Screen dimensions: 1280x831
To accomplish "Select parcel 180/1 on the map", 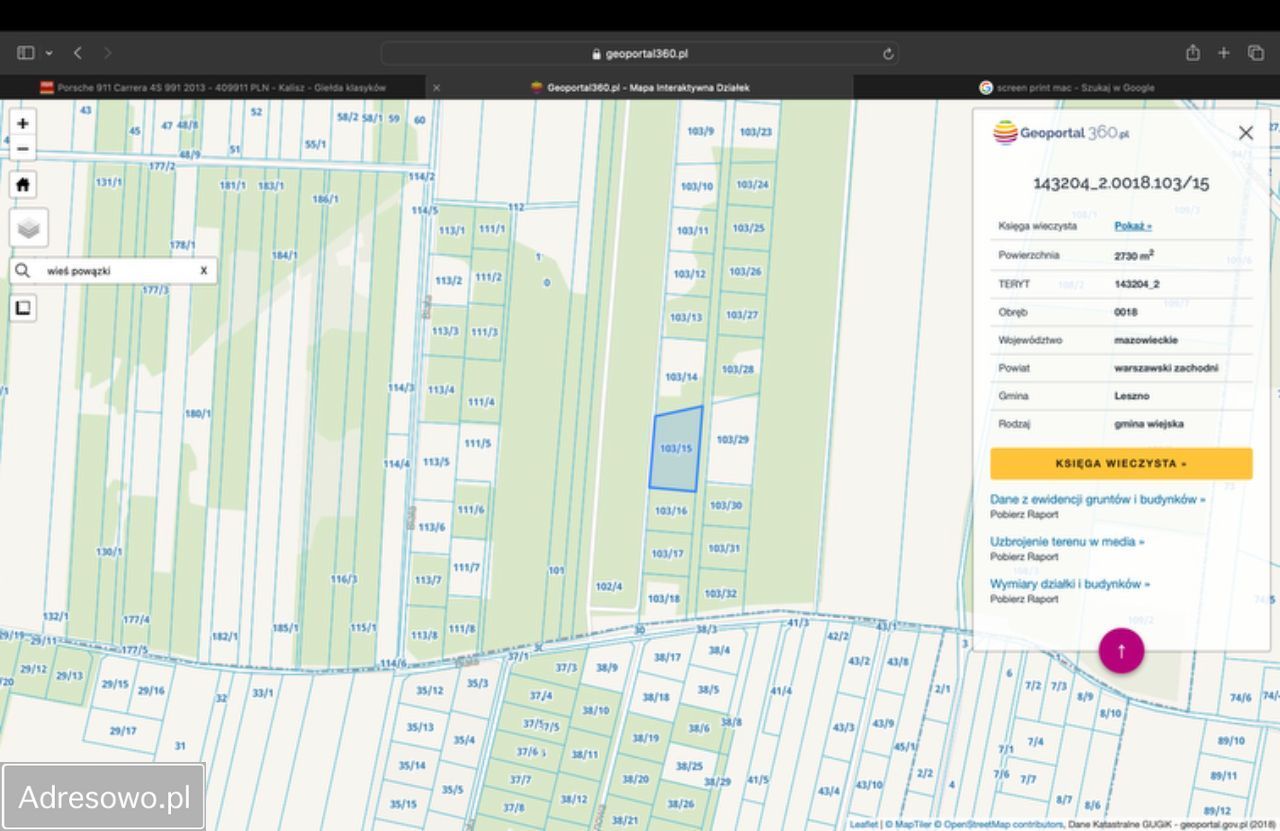I will pyautogui.click(x=196, y=413).
